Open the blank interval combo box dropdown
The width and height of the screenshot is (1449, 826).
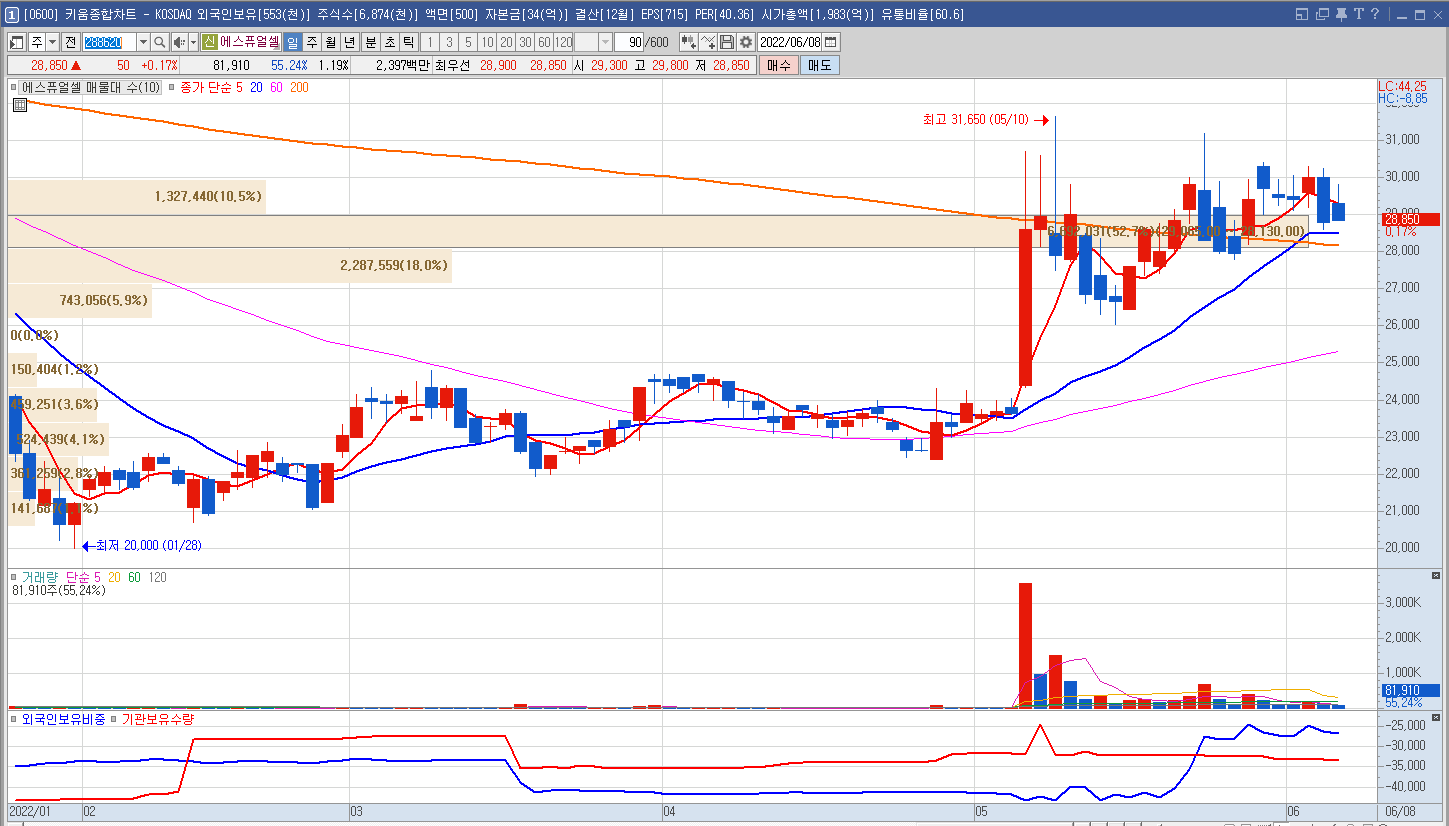[x=605, y=42]
